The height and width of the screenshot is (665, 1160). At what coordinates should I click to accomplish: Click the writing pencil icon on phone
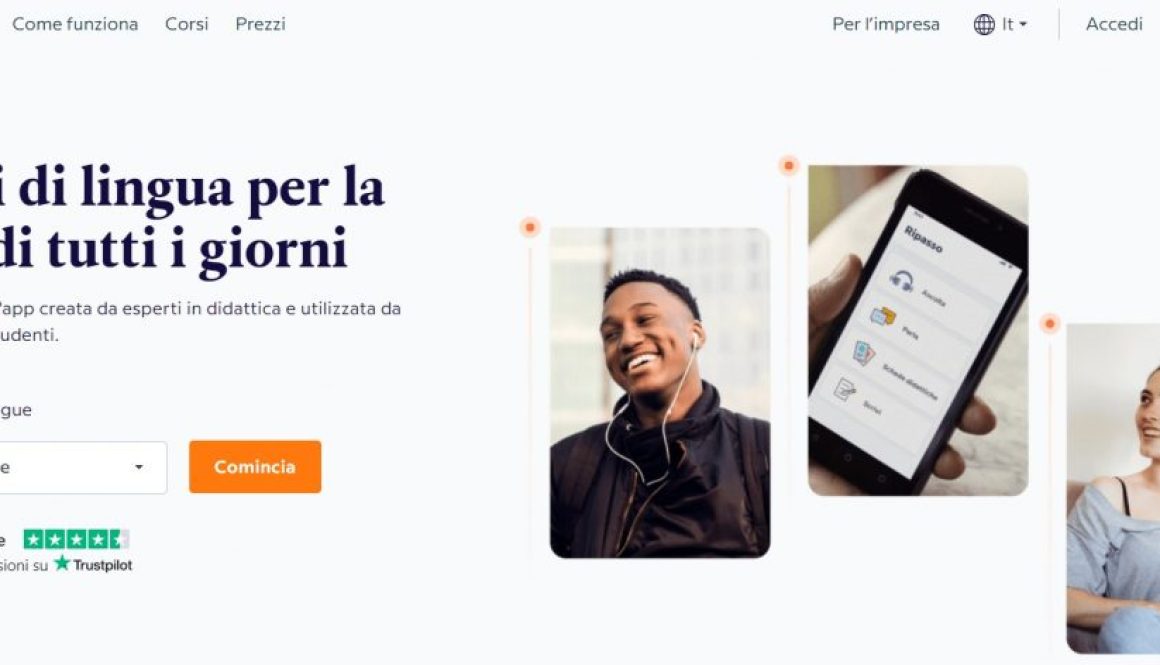(x=845, y=388)
